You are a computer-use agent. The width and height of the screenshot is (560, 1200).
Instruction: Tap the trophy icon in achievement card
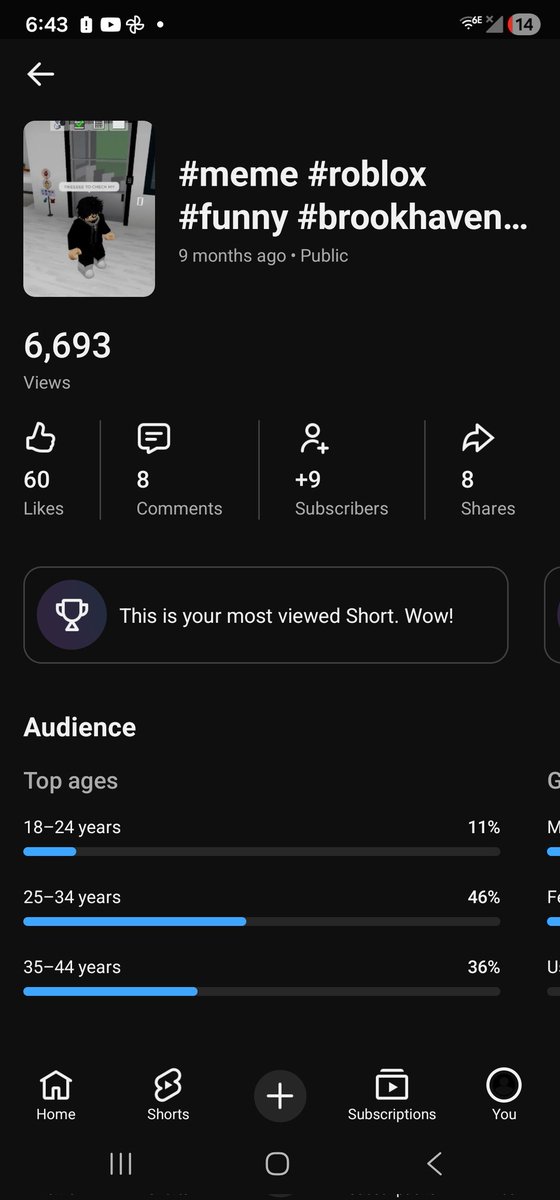pyautogui.click(x=72, y=615)
